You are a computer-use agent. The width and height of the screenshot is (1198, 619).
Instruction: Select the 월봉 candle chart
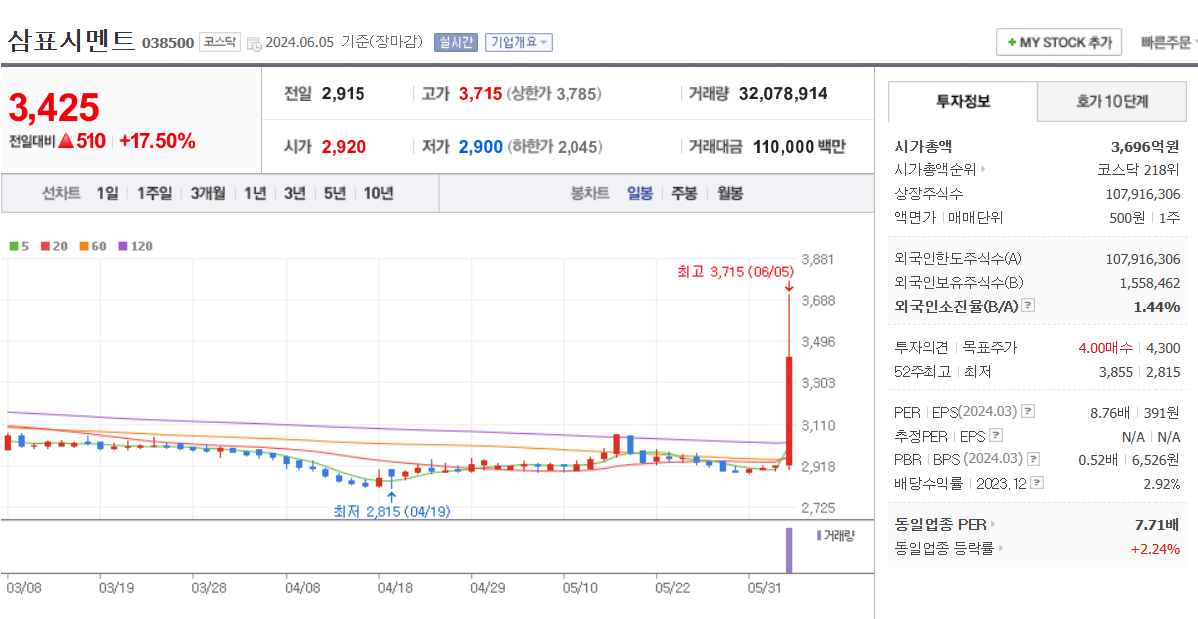point(730,193)
